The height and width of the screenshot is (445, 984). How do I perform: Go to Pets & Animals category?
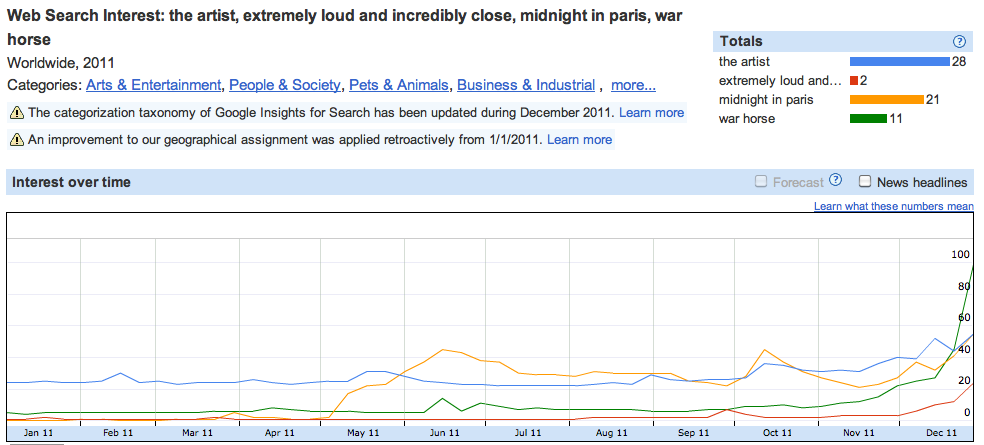point(398,85)
